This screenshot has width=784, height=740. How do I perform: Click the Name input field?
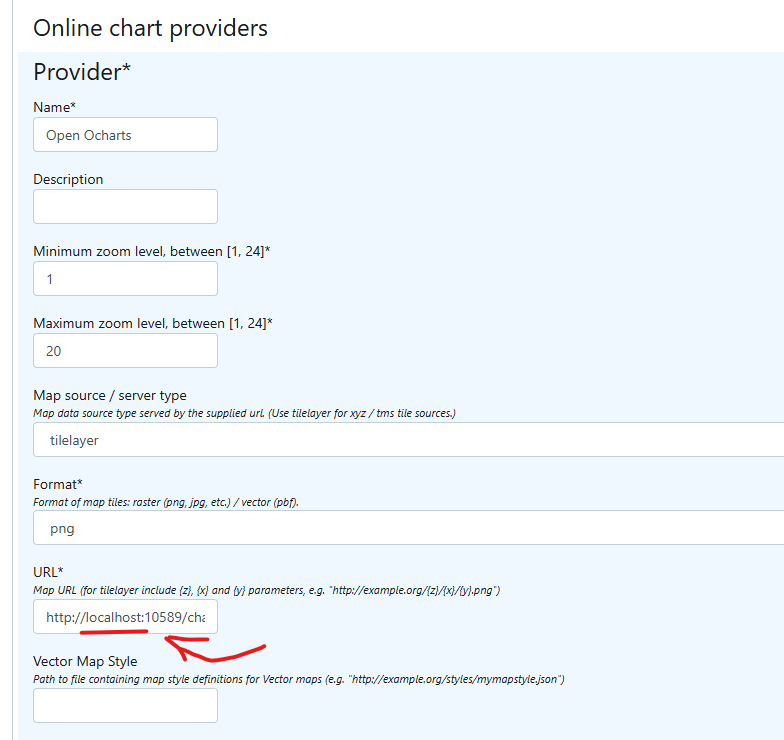point(125,135)
